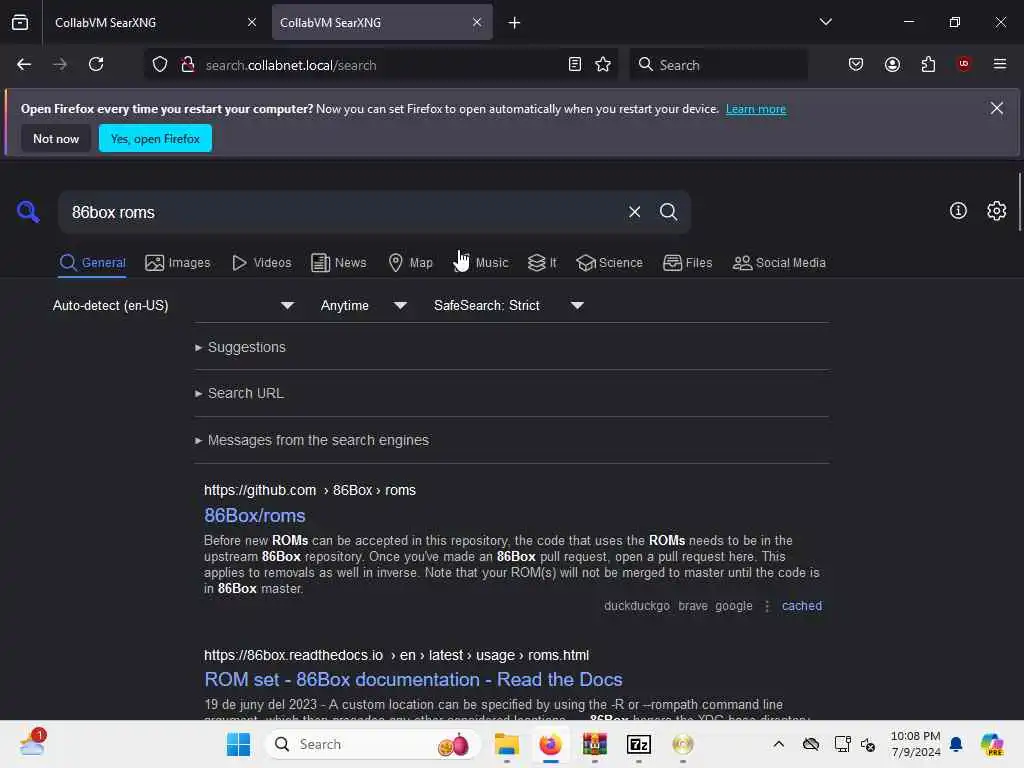The image size is (1024, 768).
Task: Select the General search category
Action: pos(92,263)
